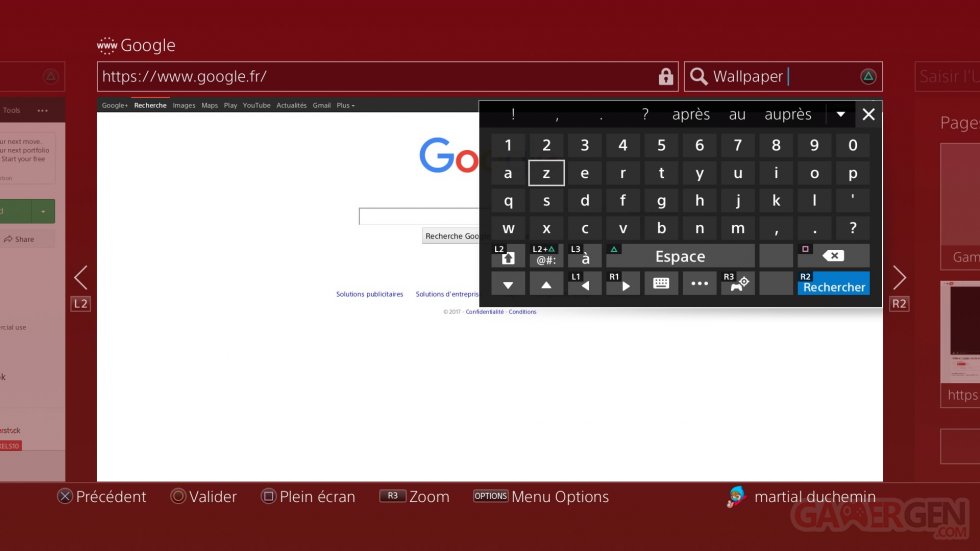Click Précédent at the bottom bar
The image size is (980, 551).
[x=102, y=497]
